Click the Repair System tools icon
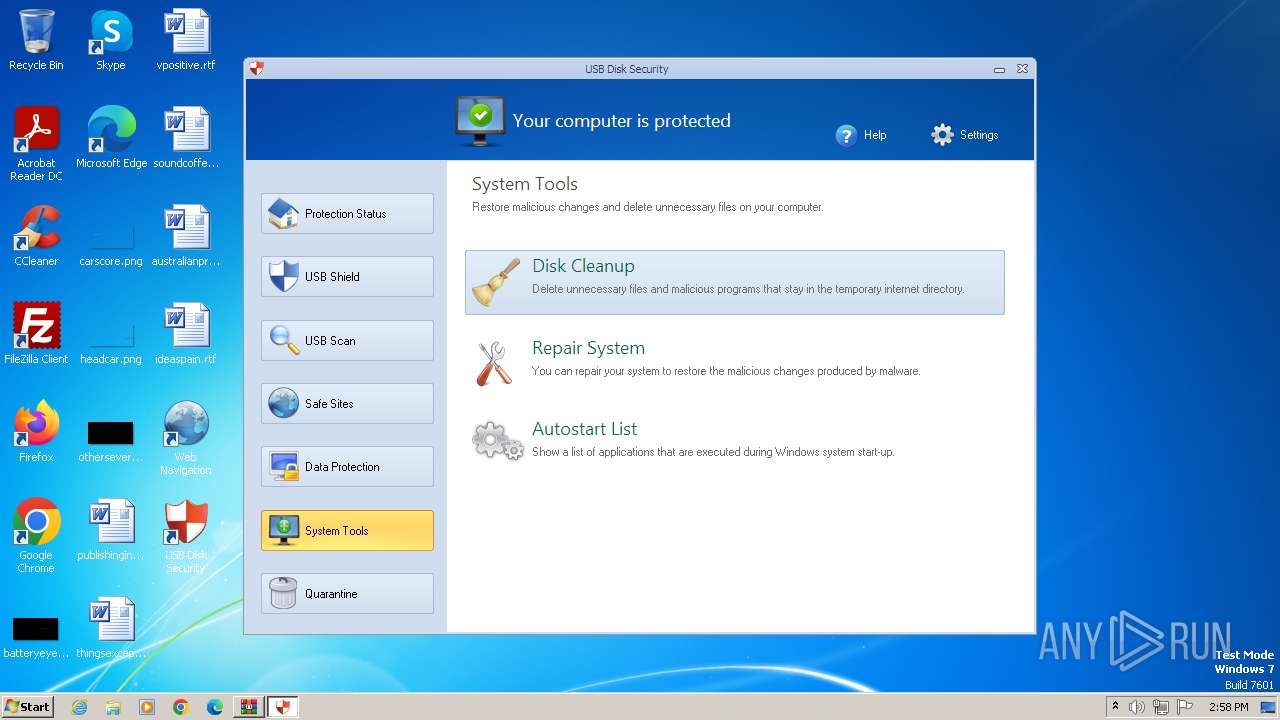Image resolution: width=1280 pixels, height=720 pixels. coord(495,363)
